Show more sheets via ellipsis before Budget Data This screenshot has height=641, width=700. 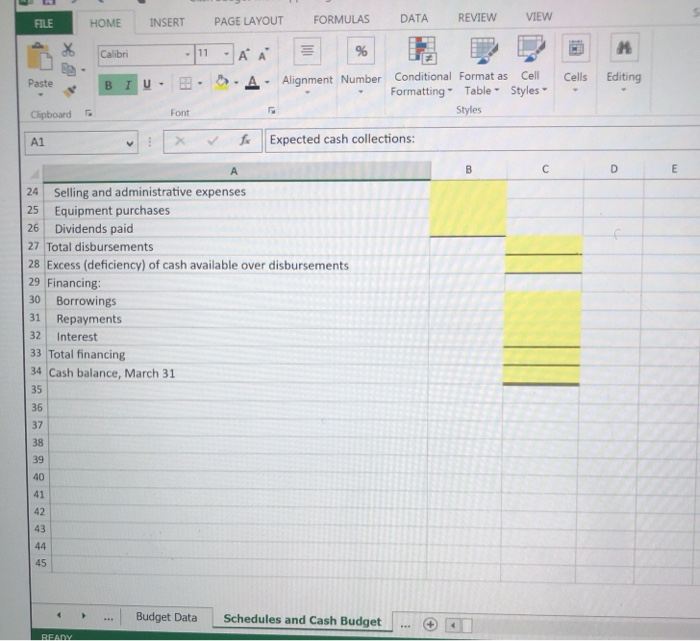pos(108,619)
